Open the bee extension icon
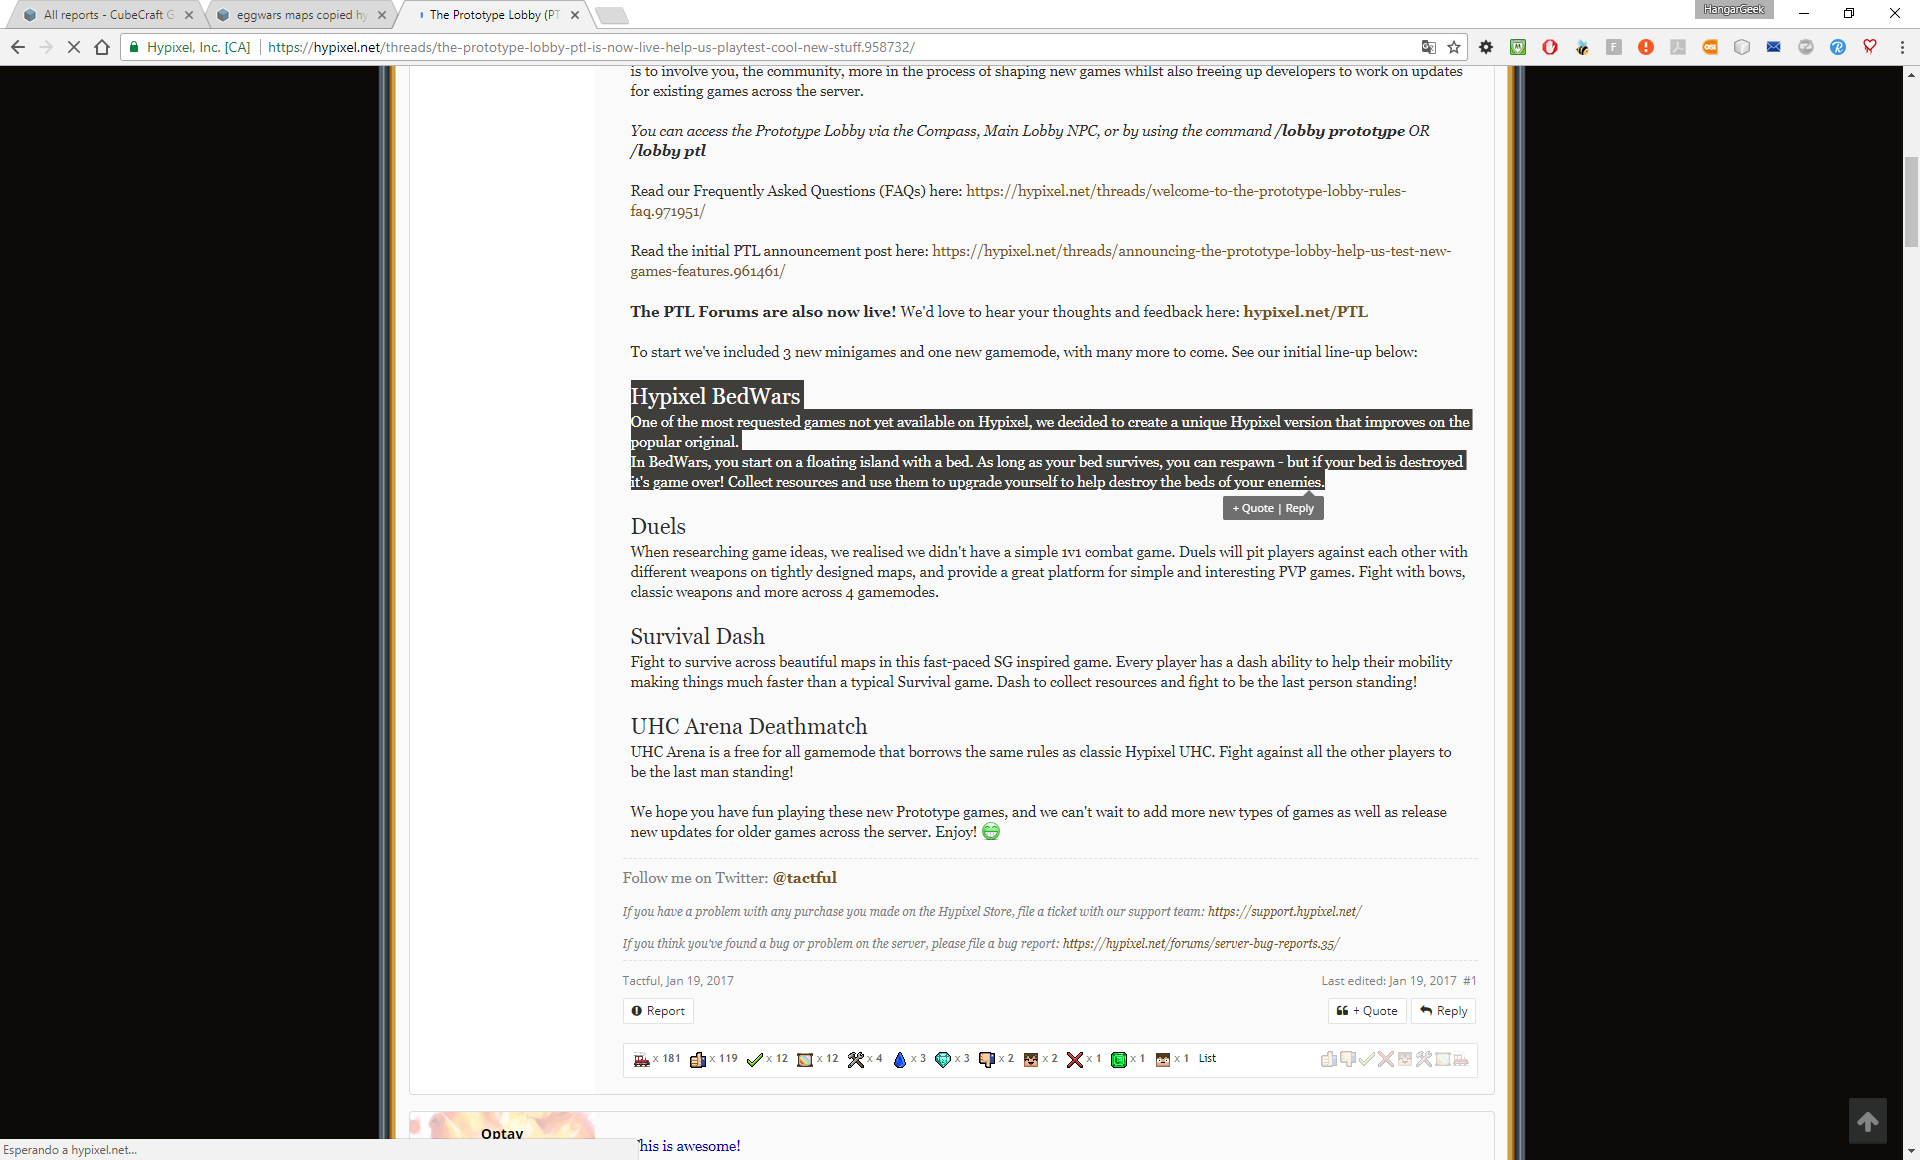 pos(1582,47)
